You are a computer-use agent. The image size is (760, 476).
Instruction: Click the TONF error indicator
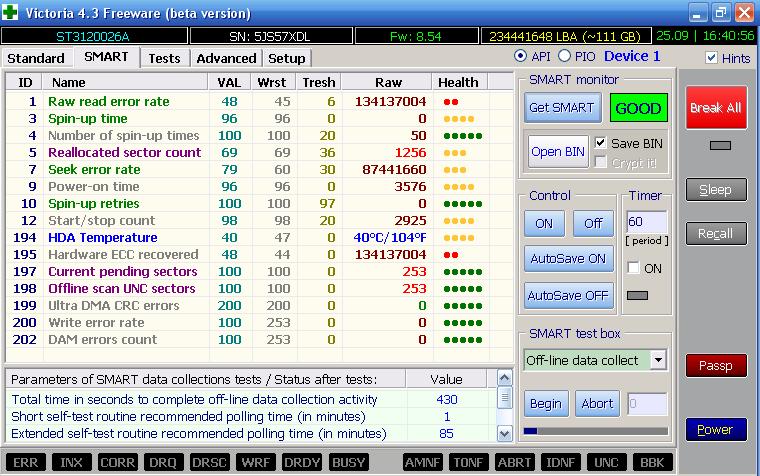(468, 462)
